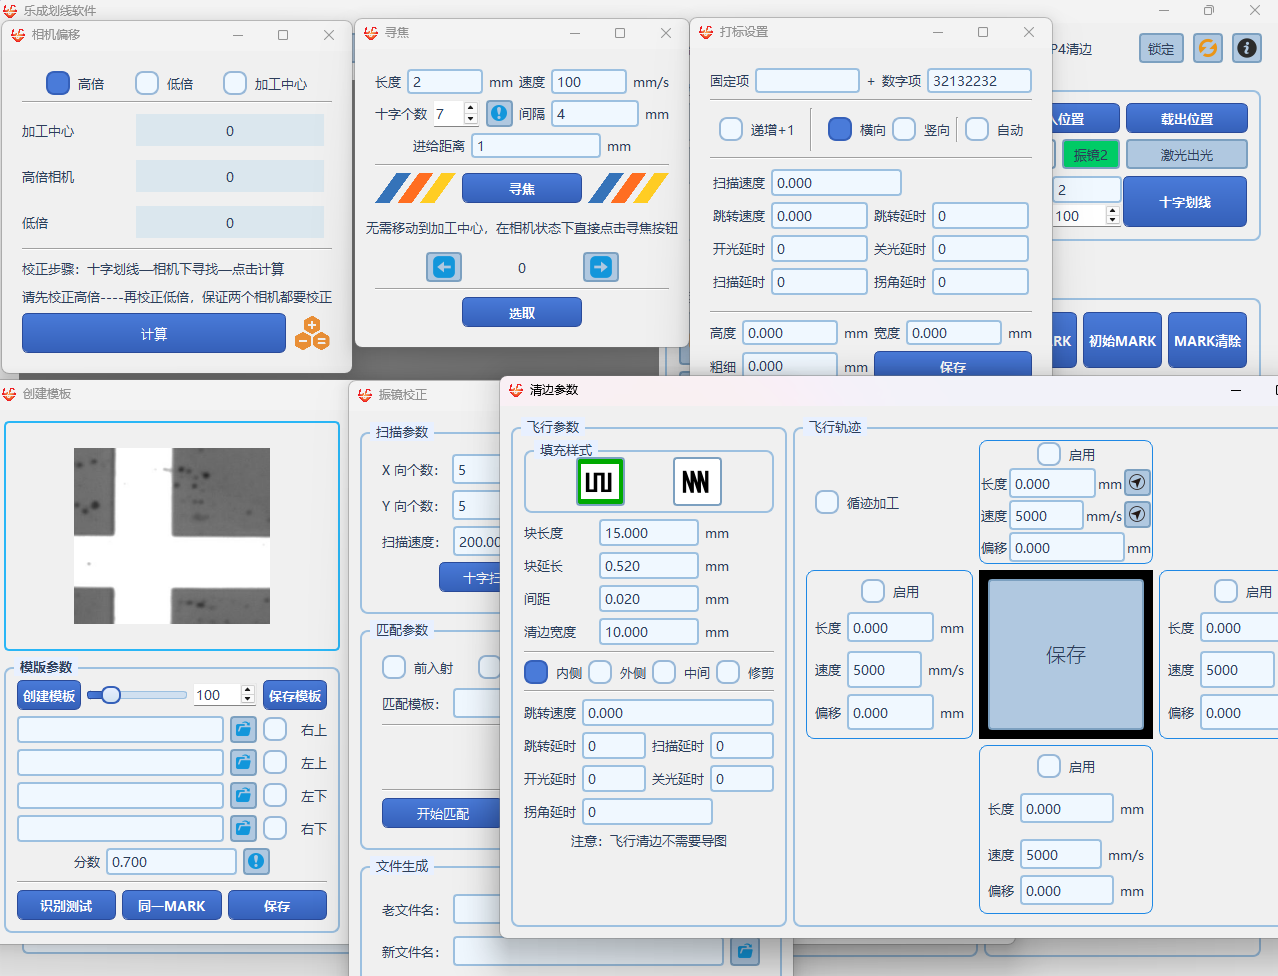Click the 激光出光 button
The image size is (1278, 976).
pos(1187,154)
